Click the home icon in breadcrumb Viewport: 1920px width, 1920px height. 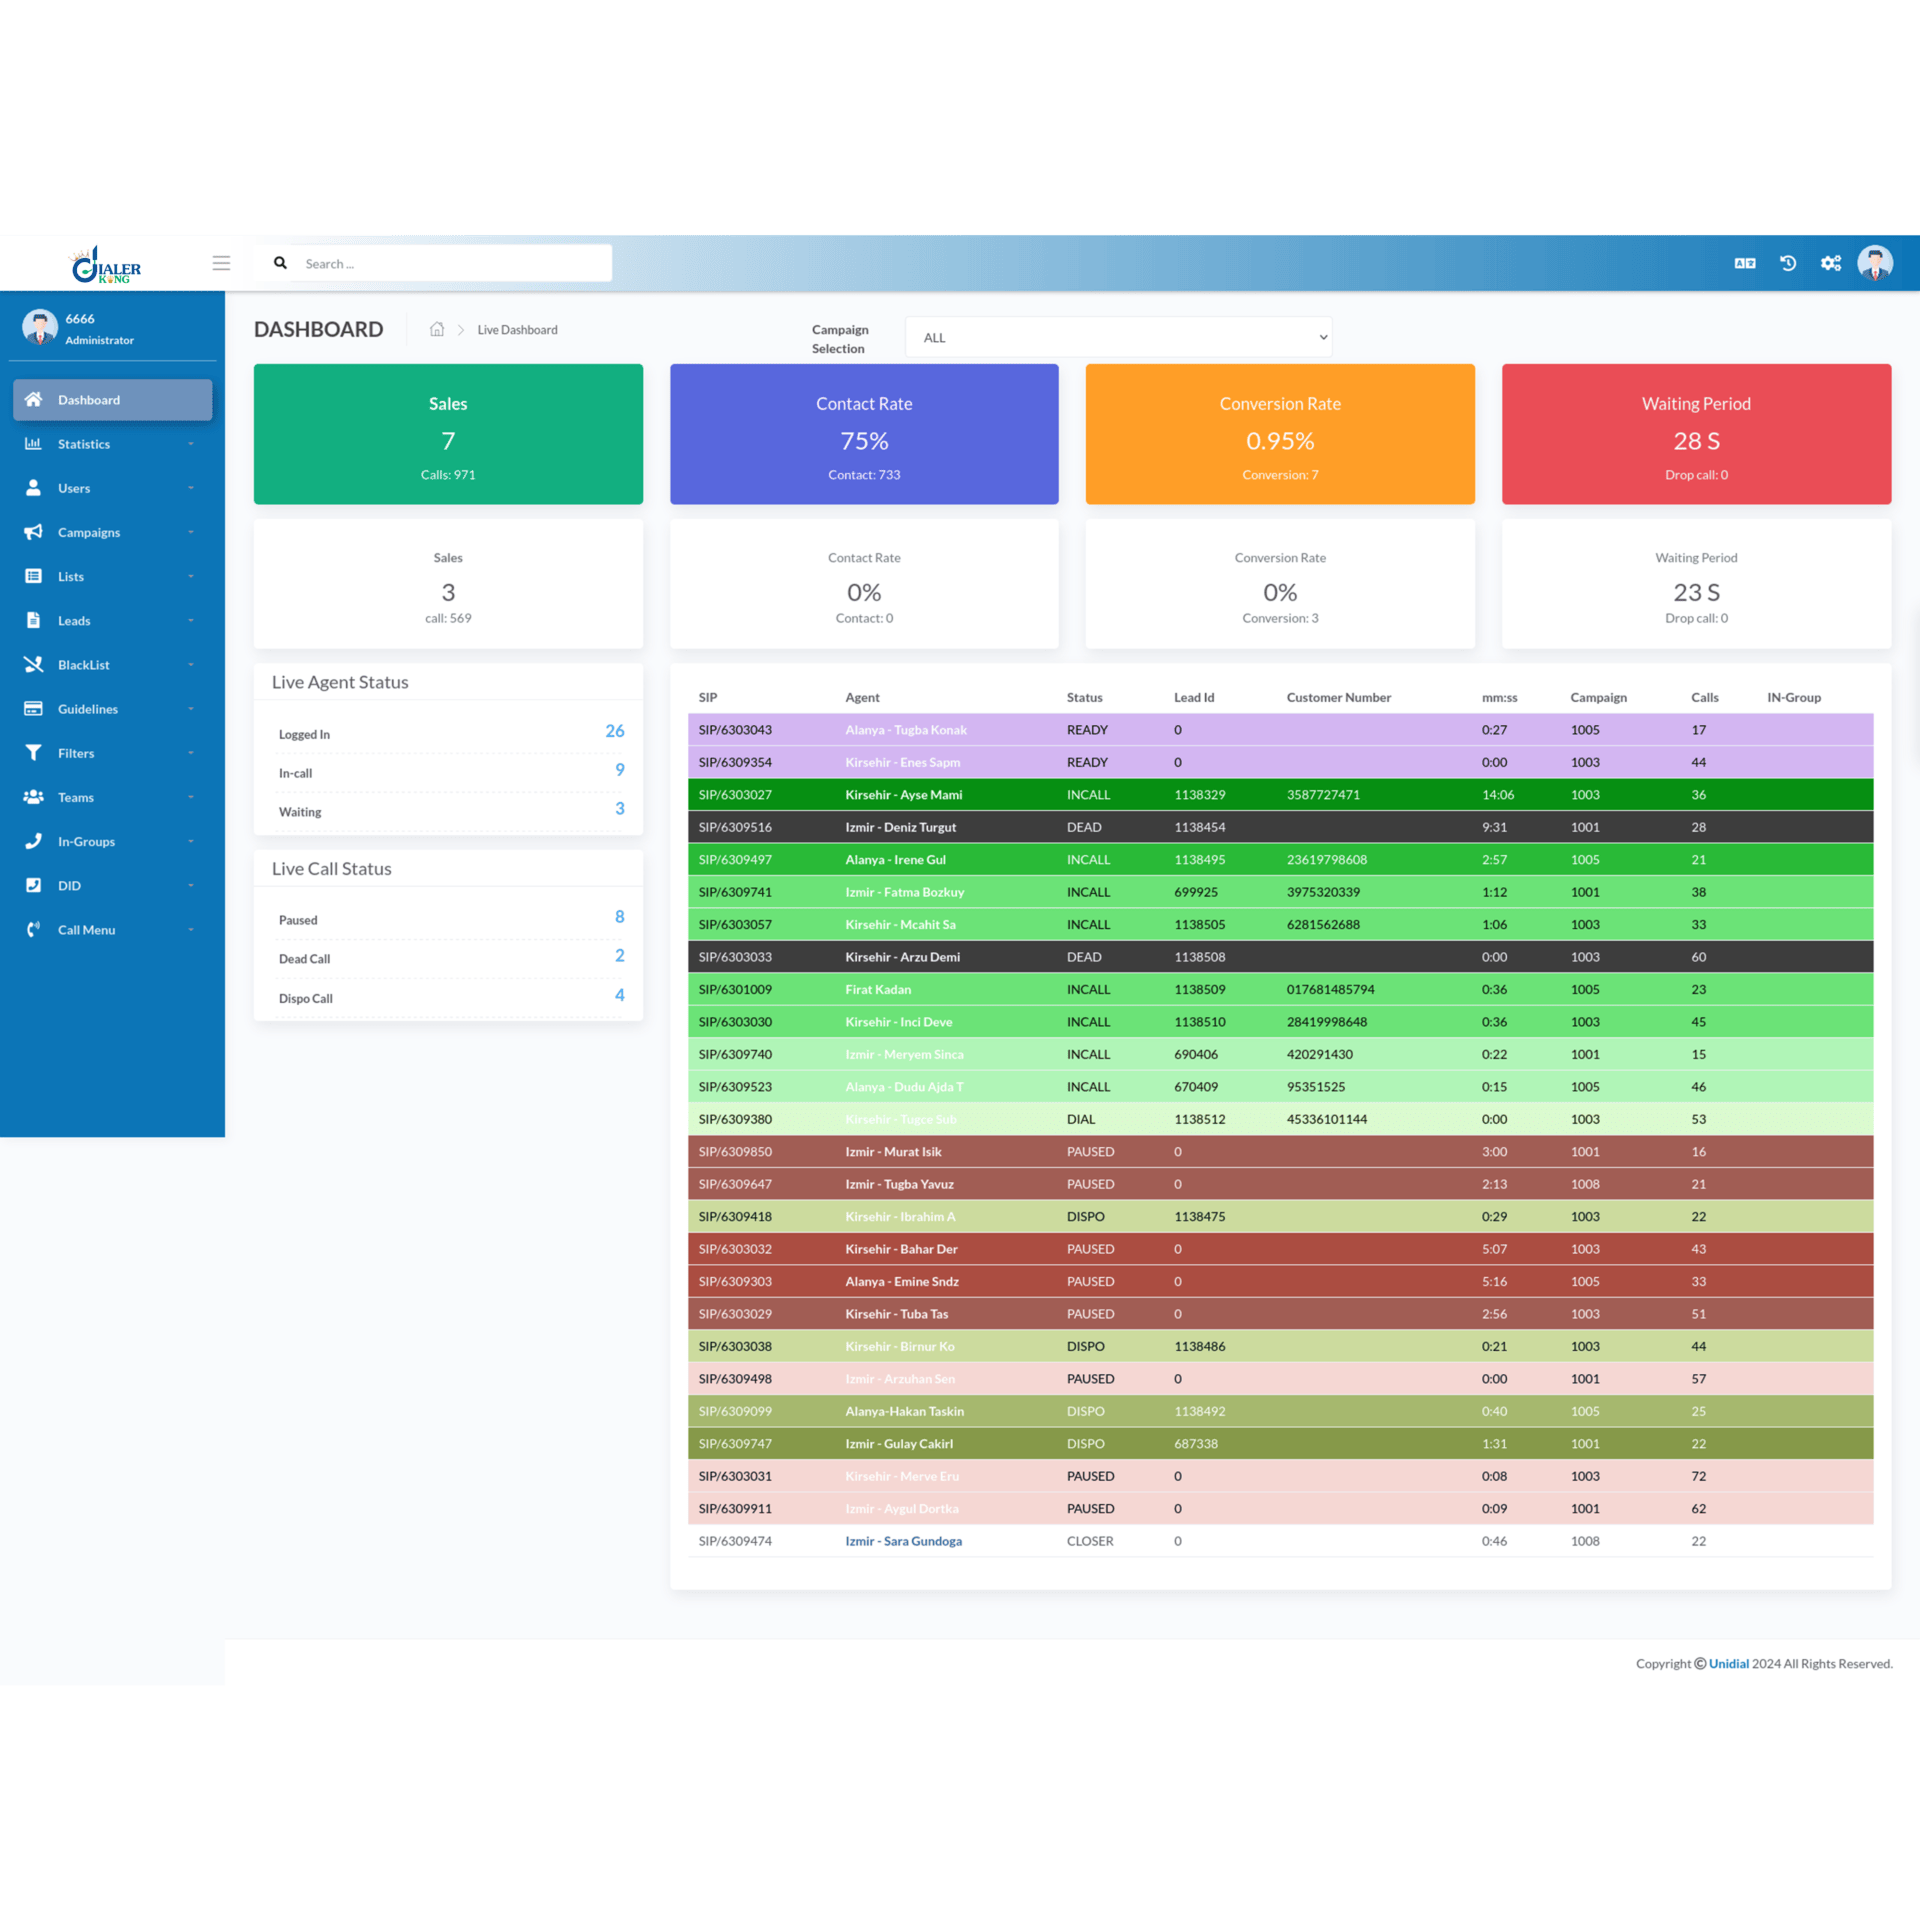(x=437, y=330)
